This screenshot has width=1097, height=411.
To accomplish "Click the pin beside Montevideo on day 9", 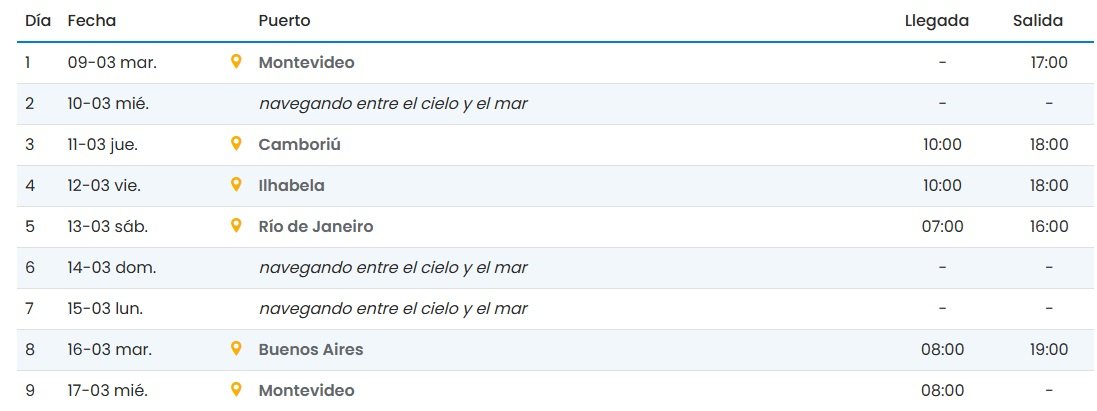I will click(236, 390).
